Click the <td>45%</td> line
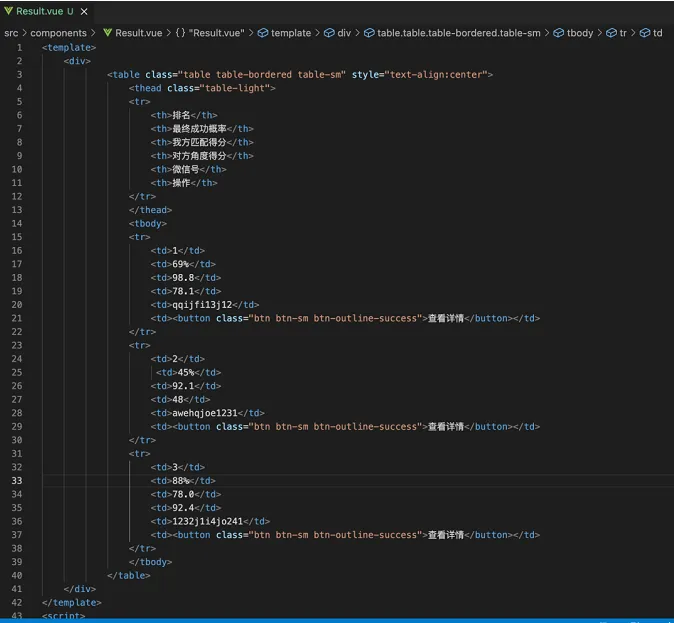Screen dimensions: 674x623 tap(188, 373)
